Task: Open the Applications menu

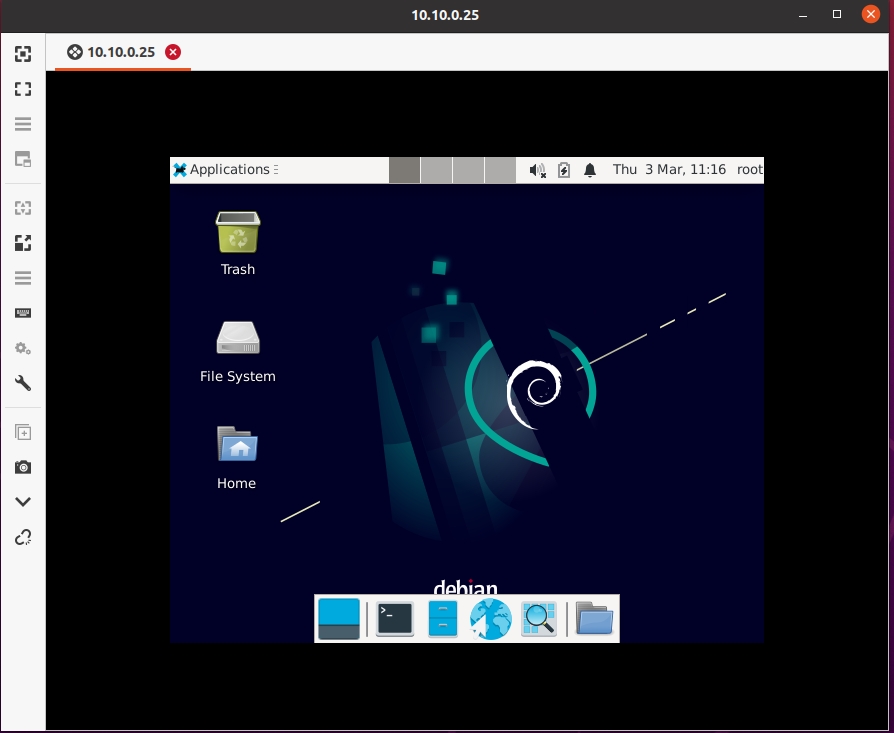Action: (221, 170)
